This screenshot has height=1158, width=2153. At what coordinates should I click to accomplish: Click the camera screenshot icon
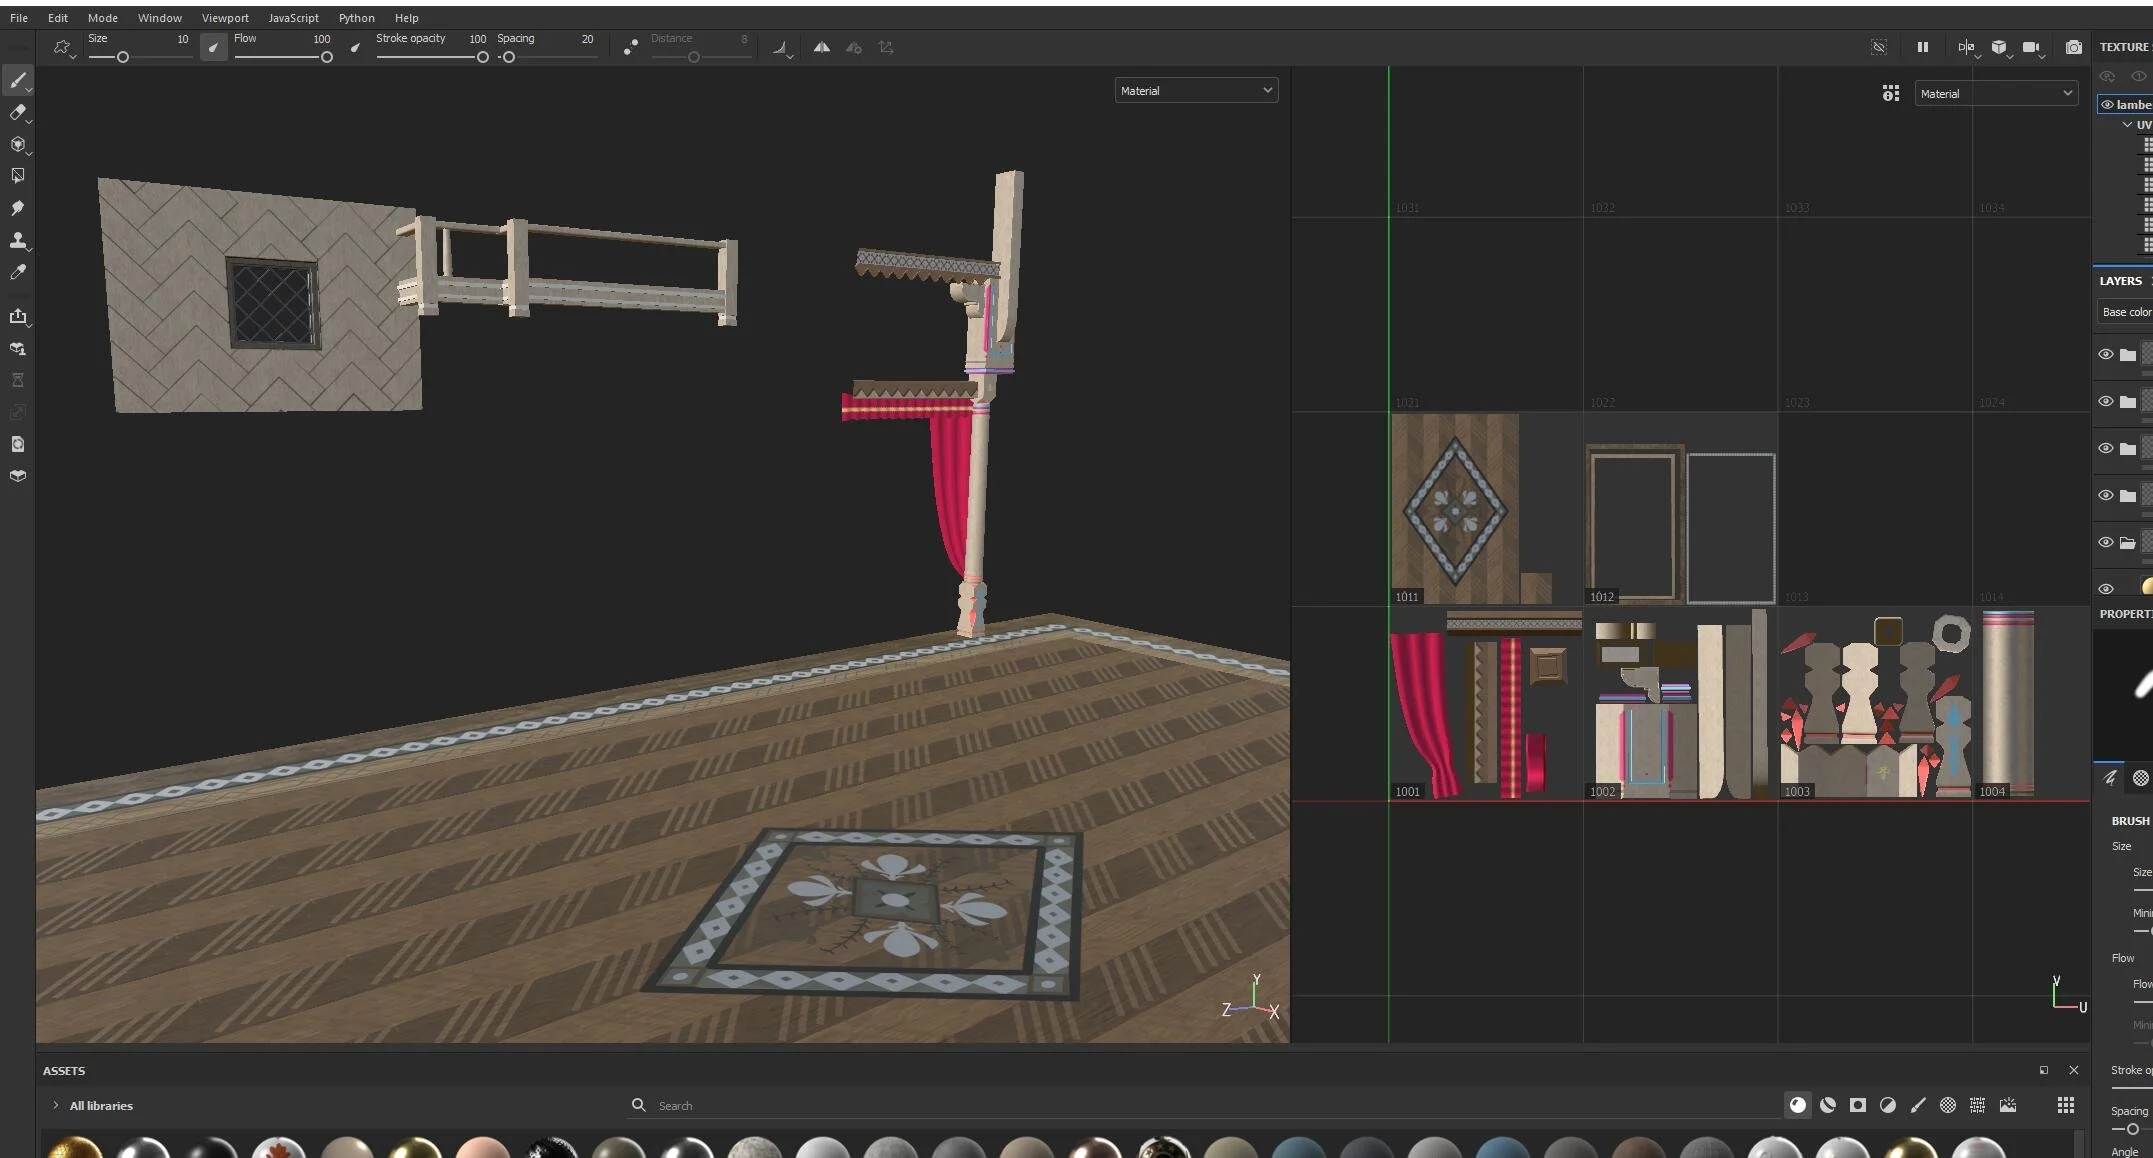click(2073, 47)
